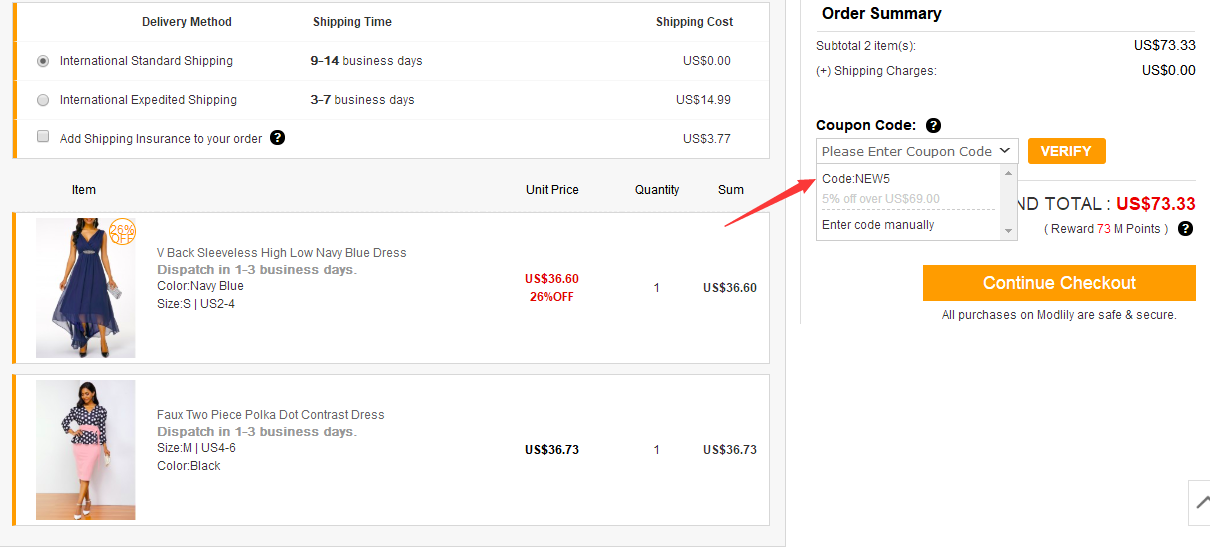This screenshot has height=553, width=1210.
Task: Click help icon beside Shipping Insurance
Action: 278,138
